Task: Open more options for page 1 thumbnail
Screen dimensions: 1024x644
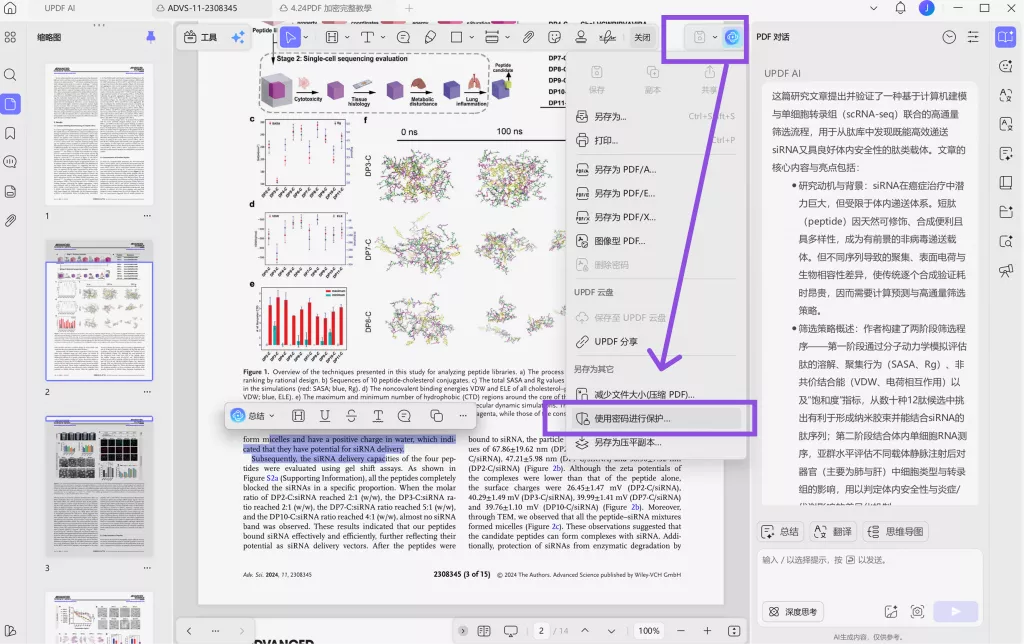Action: click(x=148, y=216)
